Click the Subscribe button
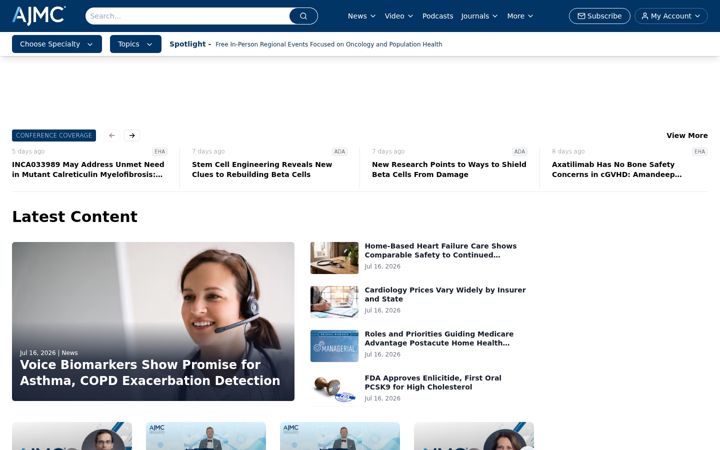This screenshot has width=720, height=450. pyautogui.click(x=599, y=16)
